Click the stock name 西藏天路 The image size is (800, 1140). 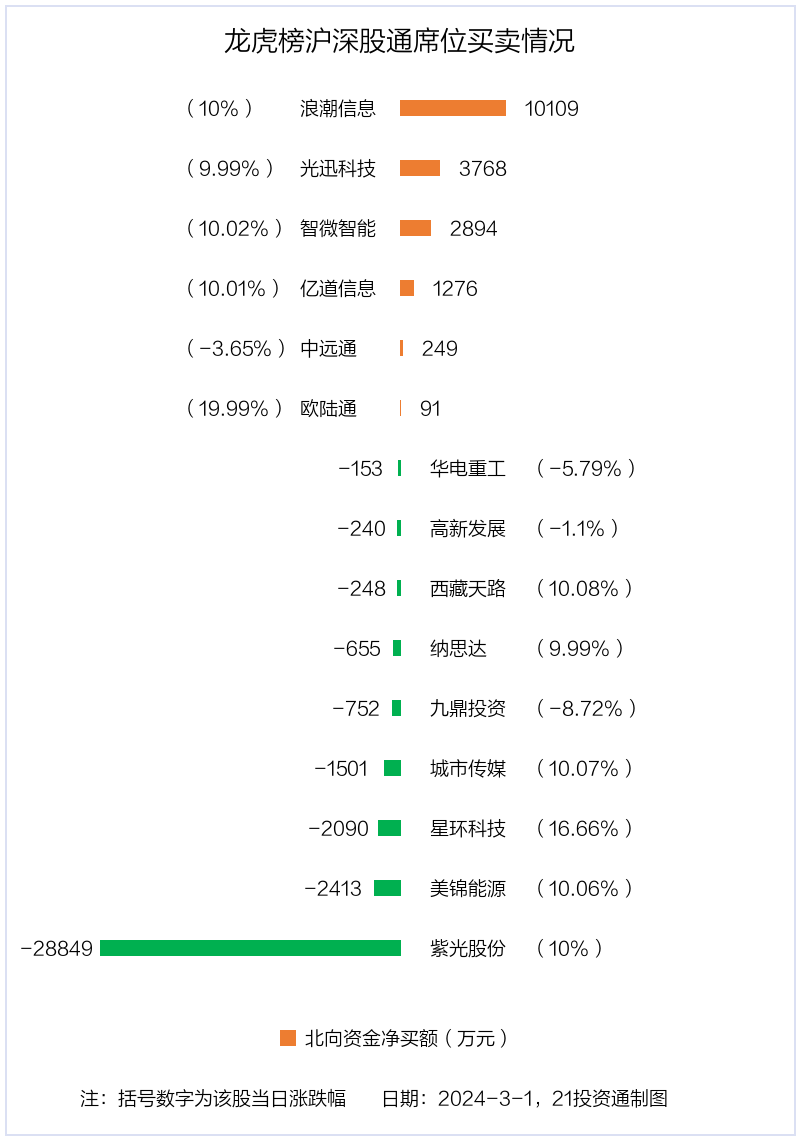[x=468, y=588]
